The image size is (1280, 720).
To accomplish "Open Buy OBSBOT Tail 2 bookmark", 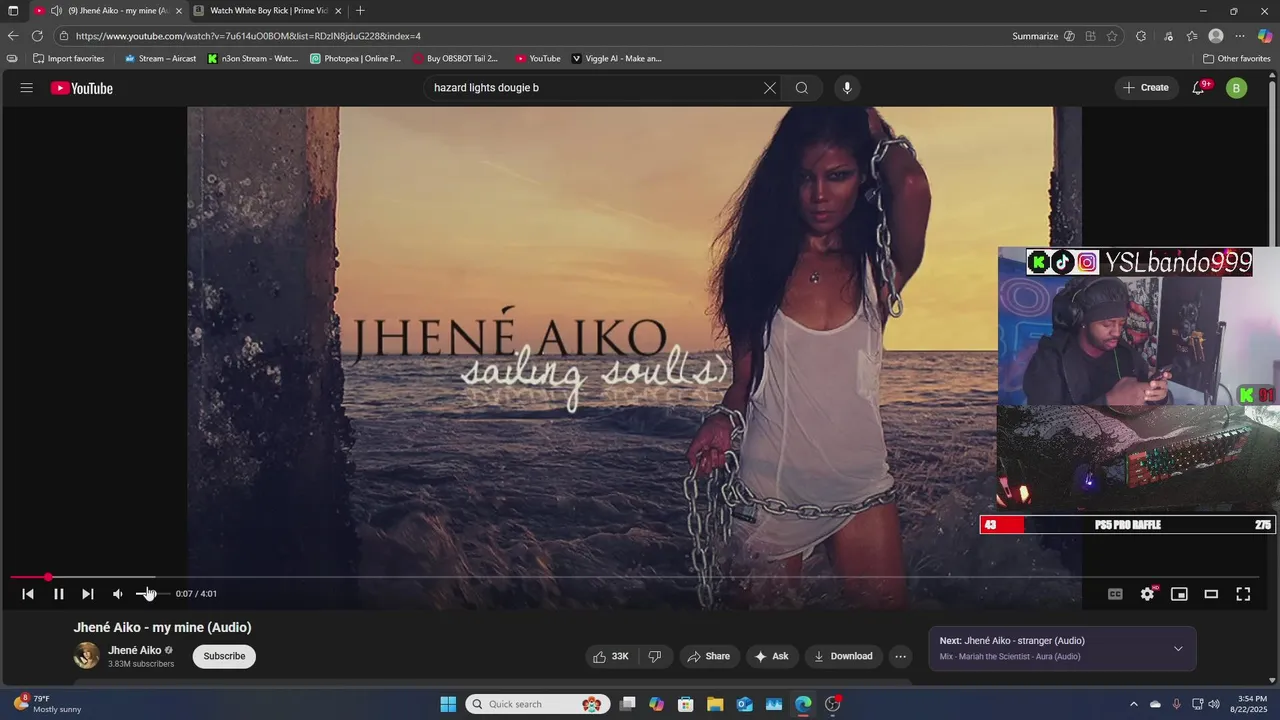I will [x=455, y=59].
